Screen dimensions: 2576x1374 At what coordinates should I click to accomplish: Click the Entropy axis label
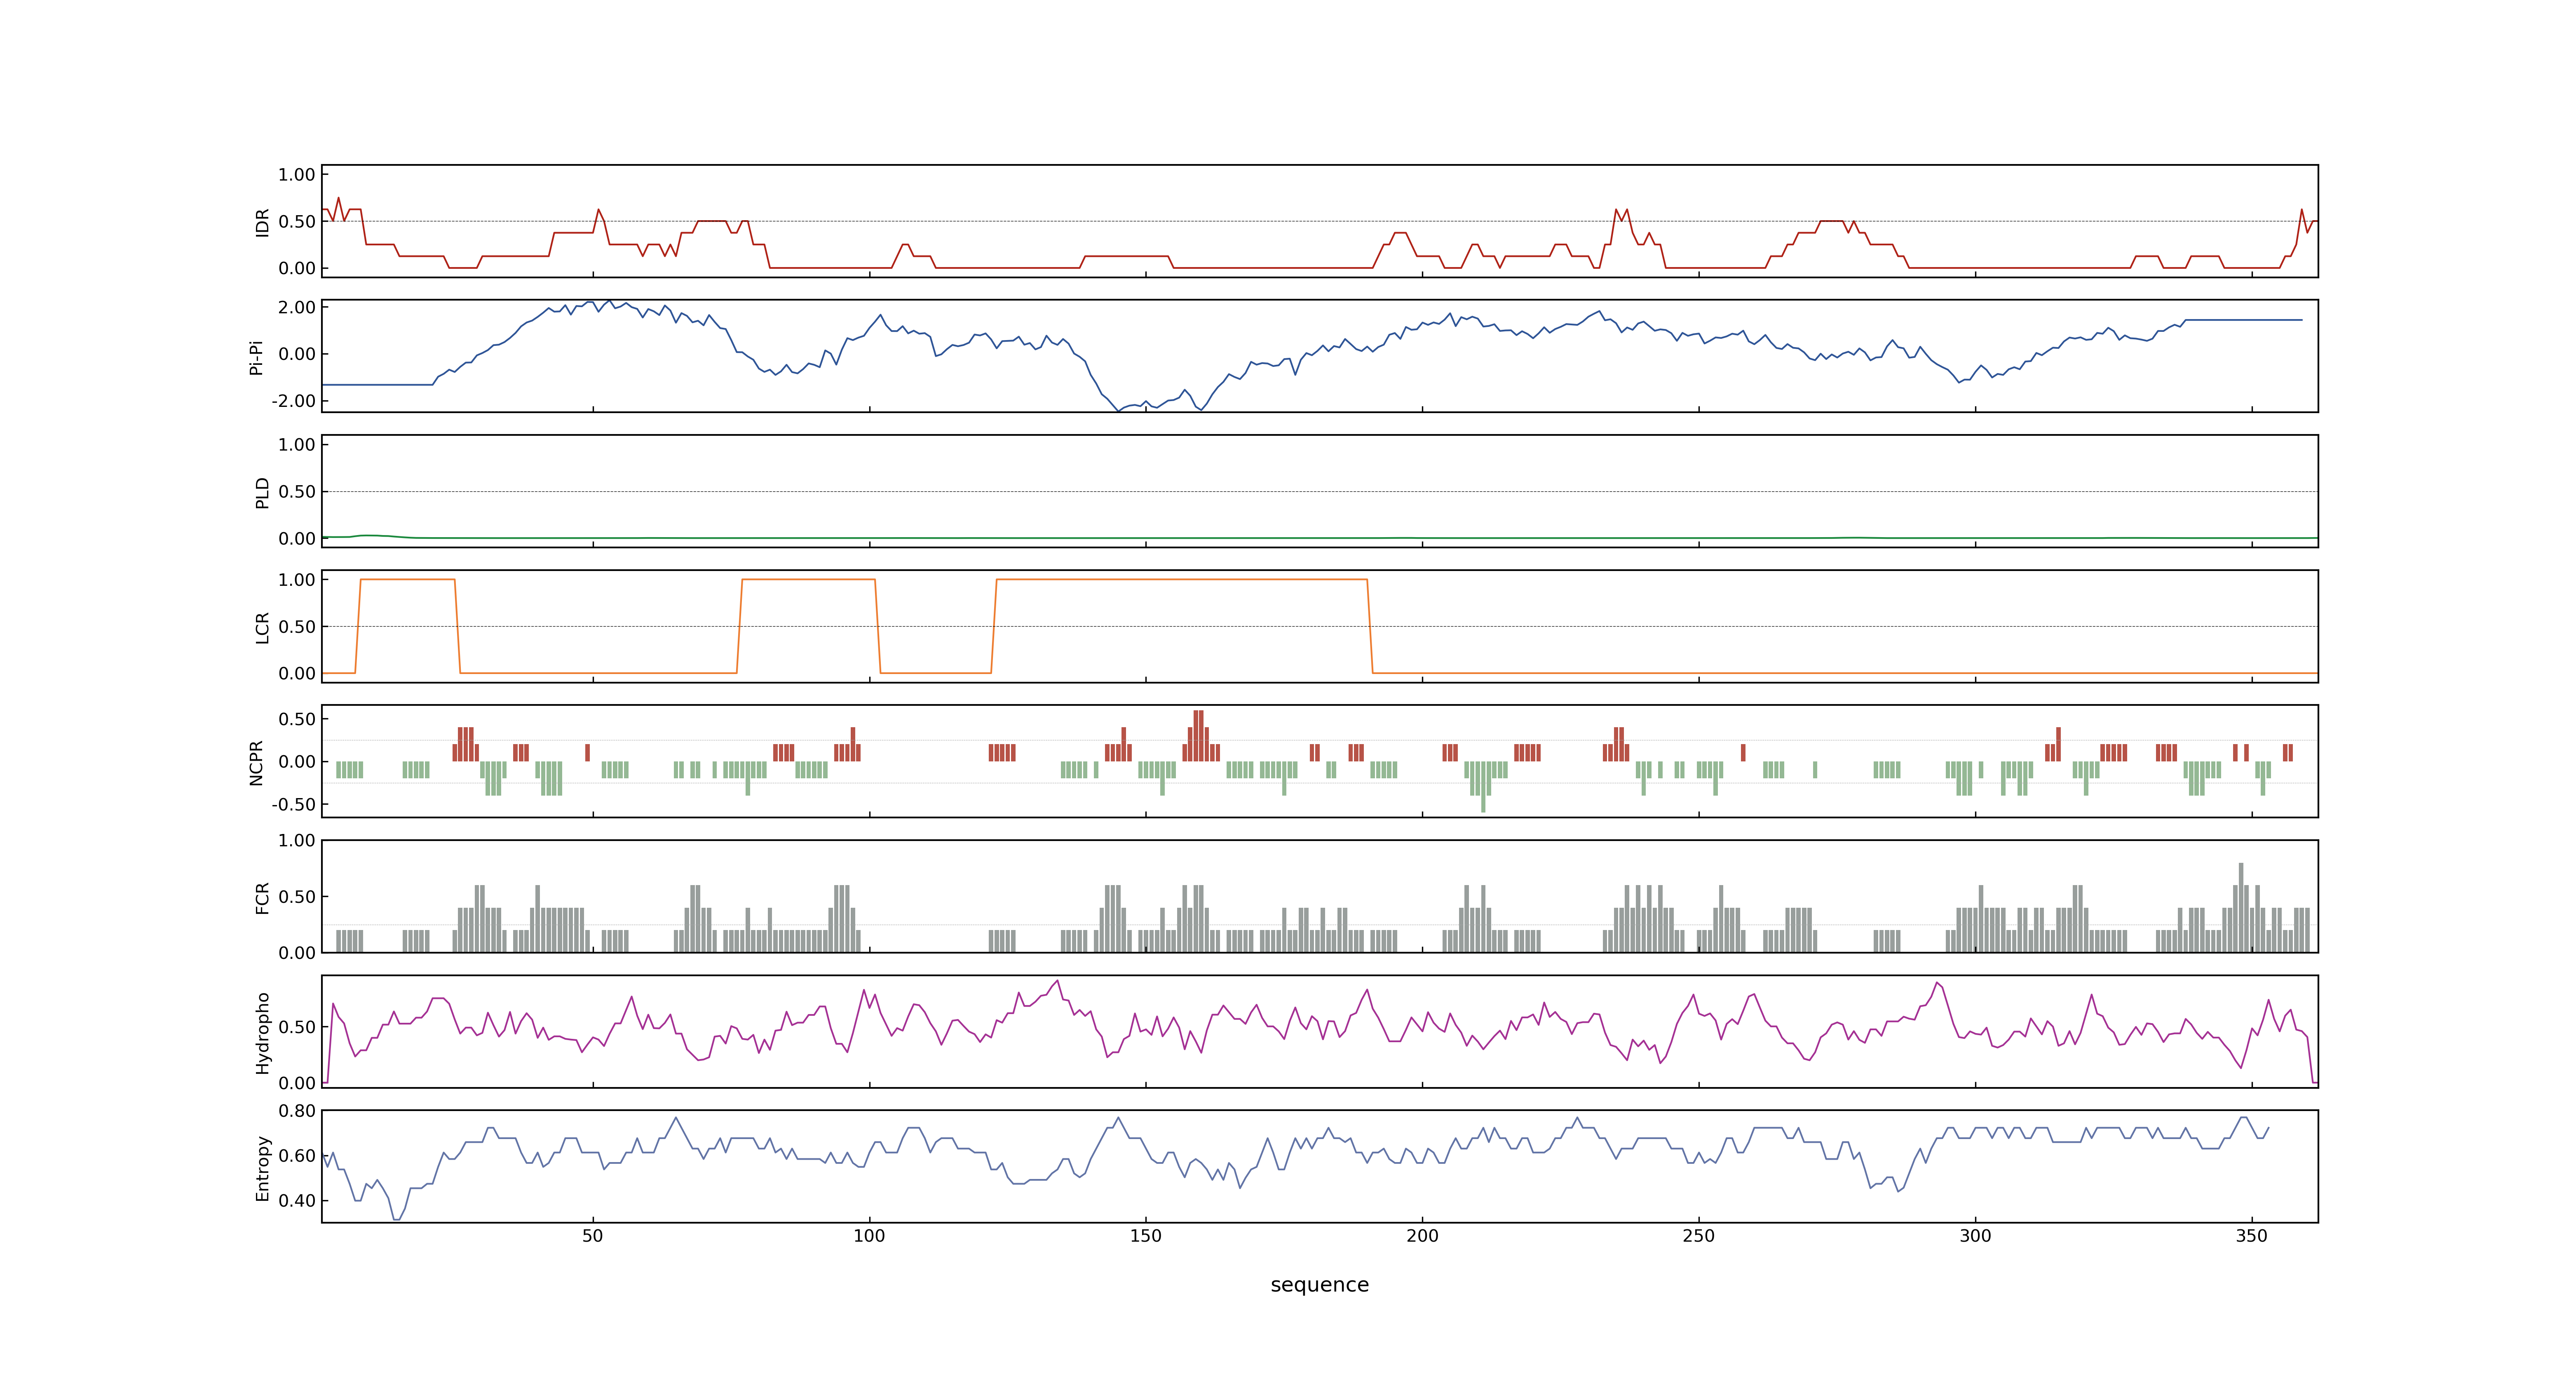pyautogui.click(x=262, y=1167)
